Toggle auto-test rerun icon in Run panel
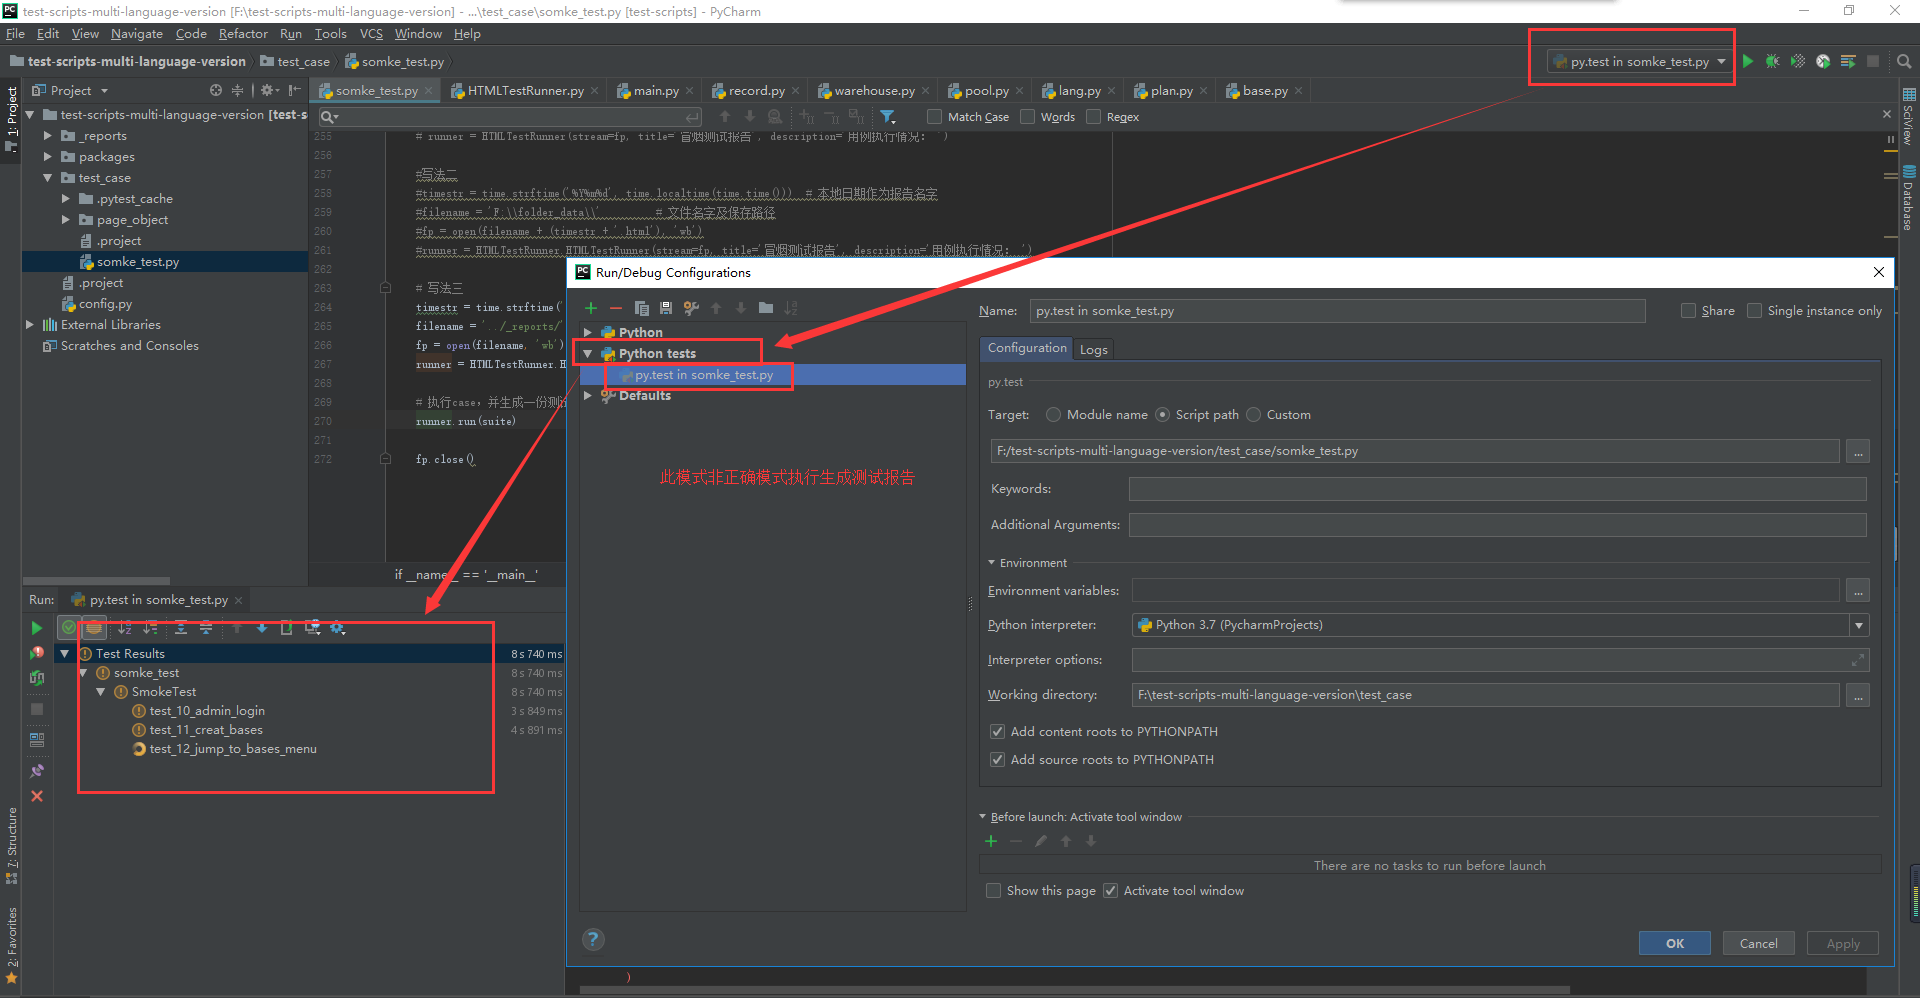This screenshot has height=998, width=1920. (37, 678)
